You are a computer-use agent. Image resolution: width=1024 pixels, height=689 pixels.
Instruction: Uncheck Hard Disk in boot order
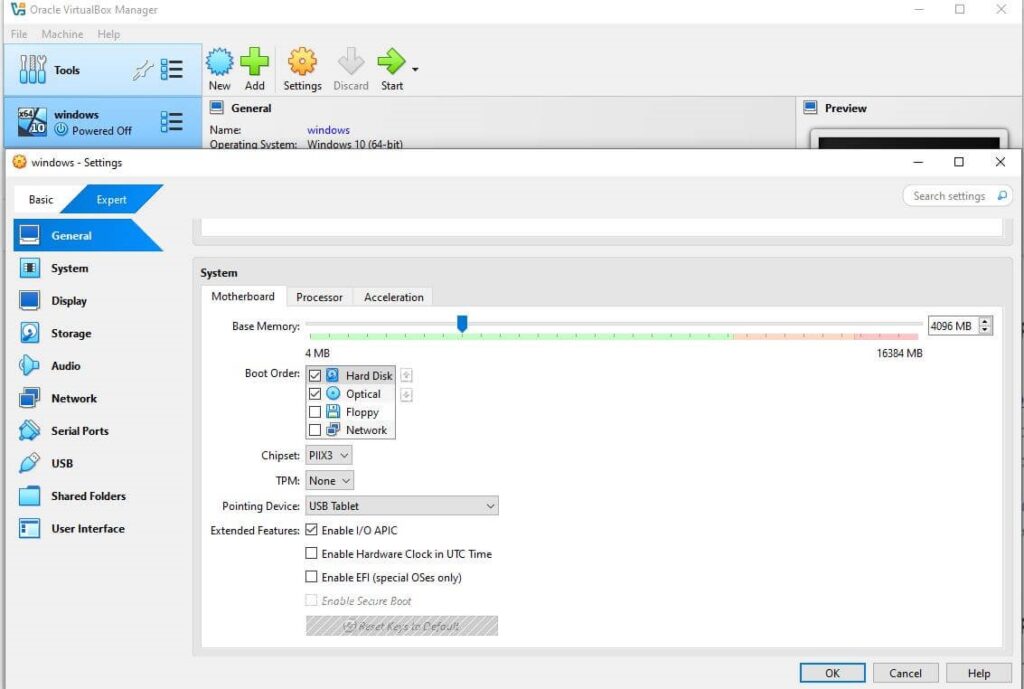[315, 376]
